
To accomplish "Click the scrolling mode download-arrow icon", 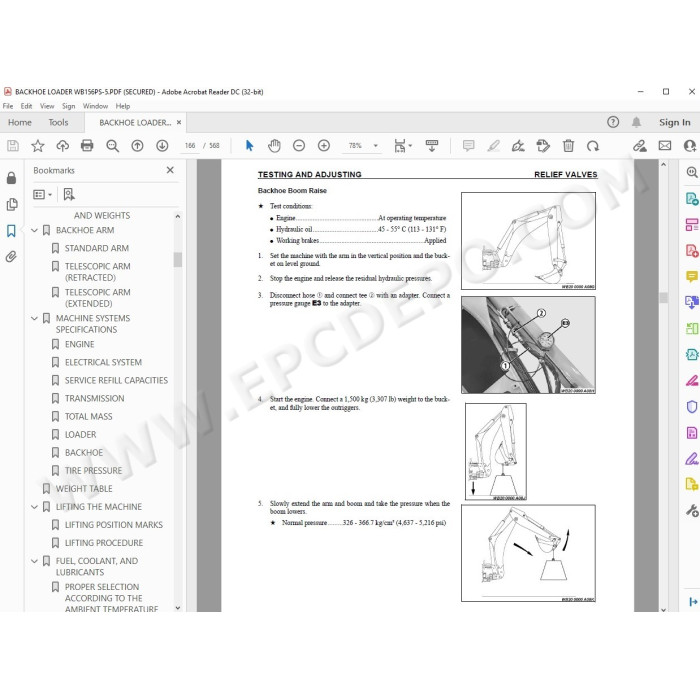I will tap(432, 146).
